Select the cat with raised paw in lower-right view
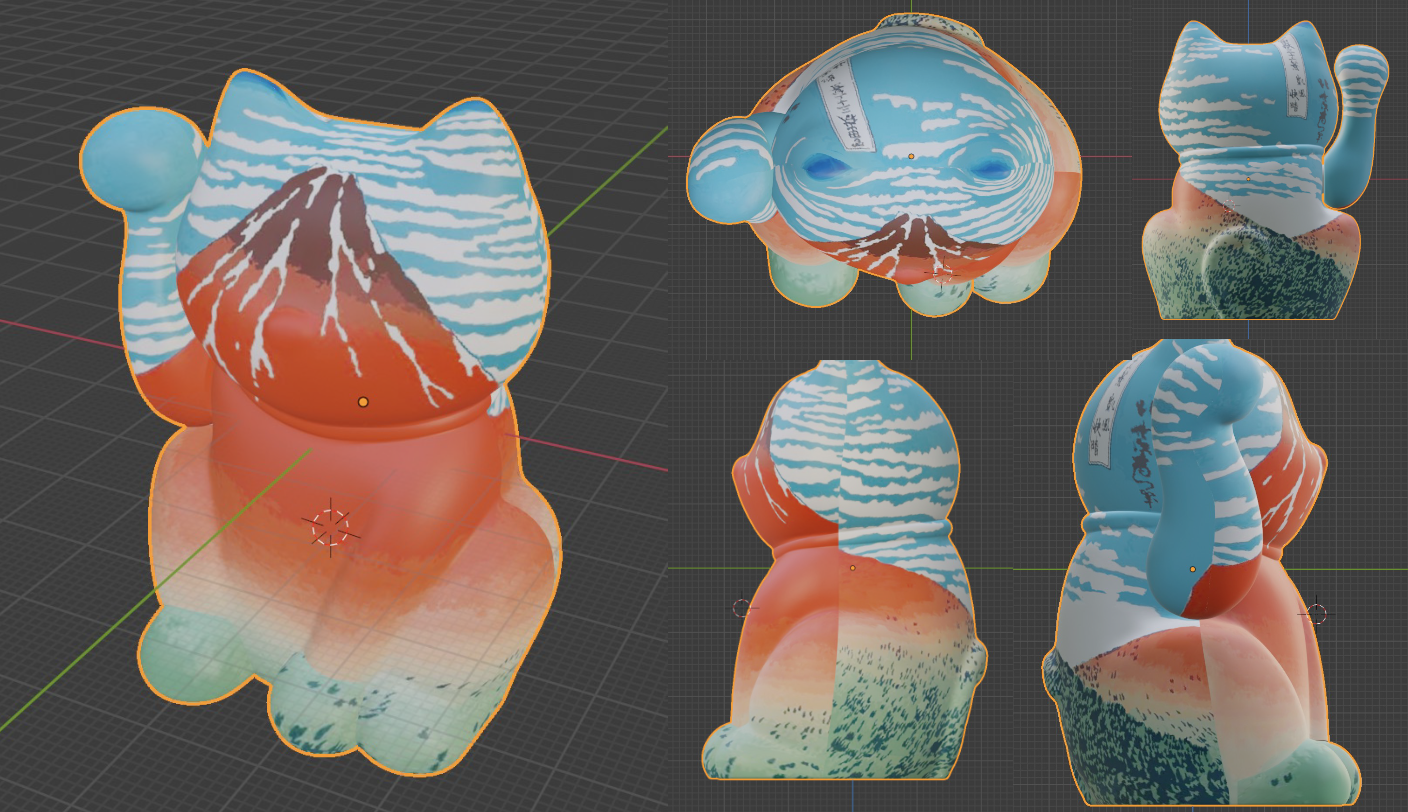 point(1200,572)
